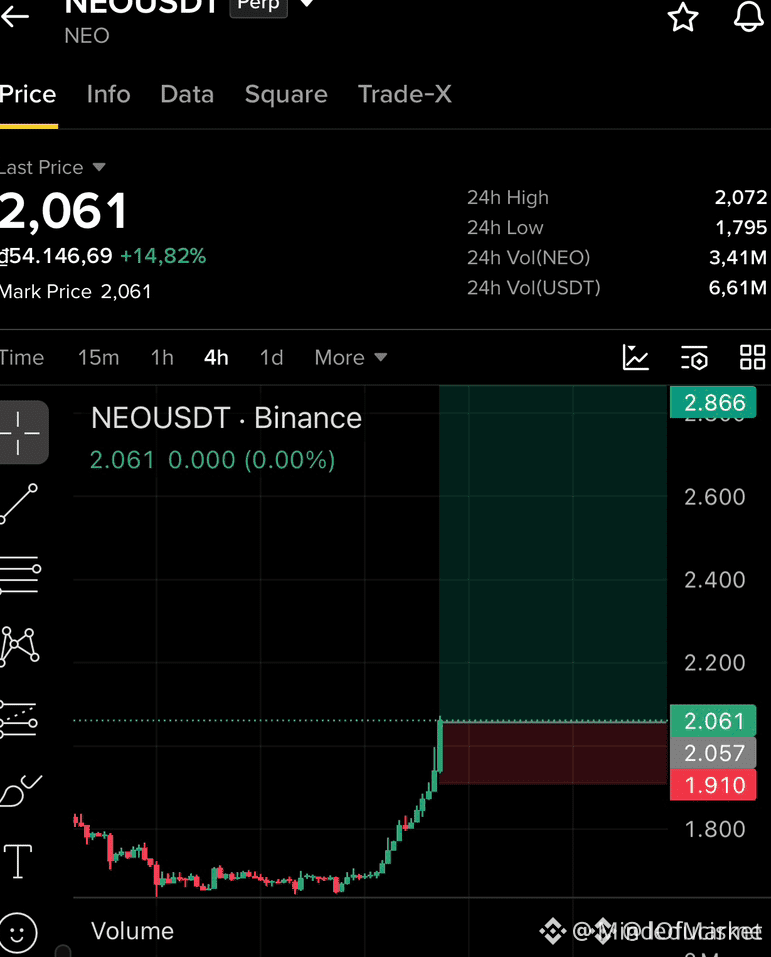This screenshot has height=957, width=771.
Task: Select the XABCD pattern tool
Action: [20, 646]
